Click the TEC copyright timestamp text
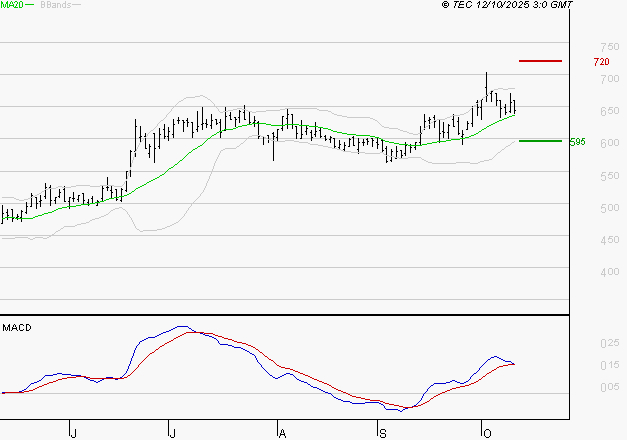The height and width of the screenshot is (440, 627). coord(508,6)
